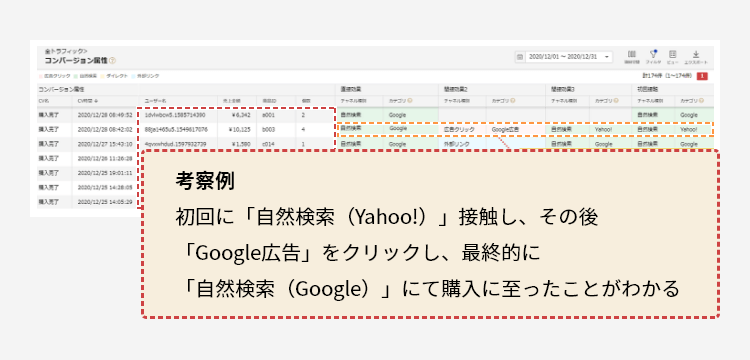Viewport: 750px width, 360px height.
Task: Click 購入完了 in the 2020/12/28 08:49:52 row
Action: 48,115
